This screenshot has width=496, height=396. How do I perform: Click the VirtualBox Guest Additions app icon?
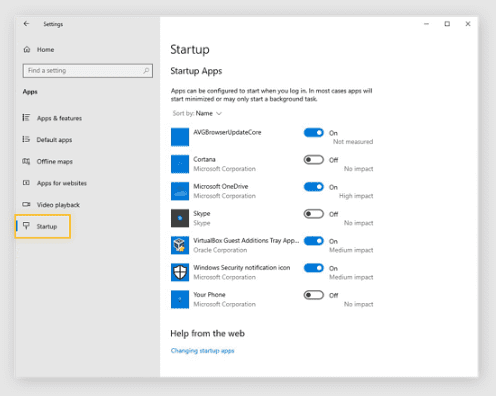(180, 245)
